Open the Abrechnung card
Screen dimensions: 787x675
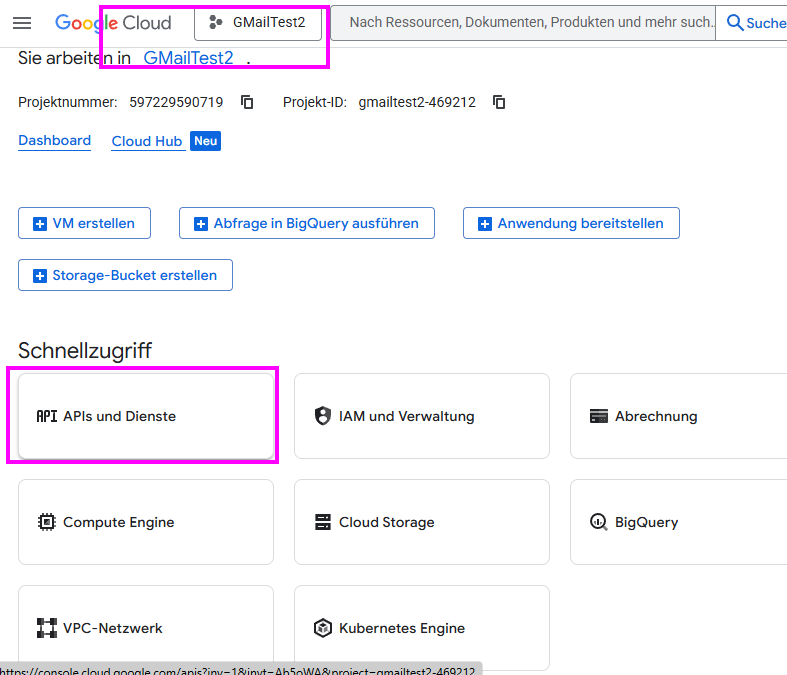coord(679,416)
